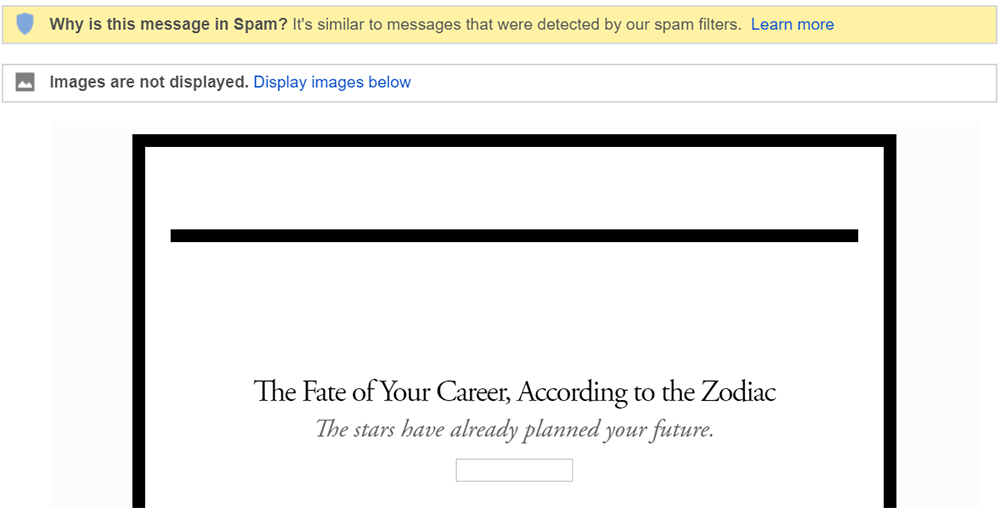Click Display images below link
The height and width of the screenshot is (508, 1000).
point(332,83)
